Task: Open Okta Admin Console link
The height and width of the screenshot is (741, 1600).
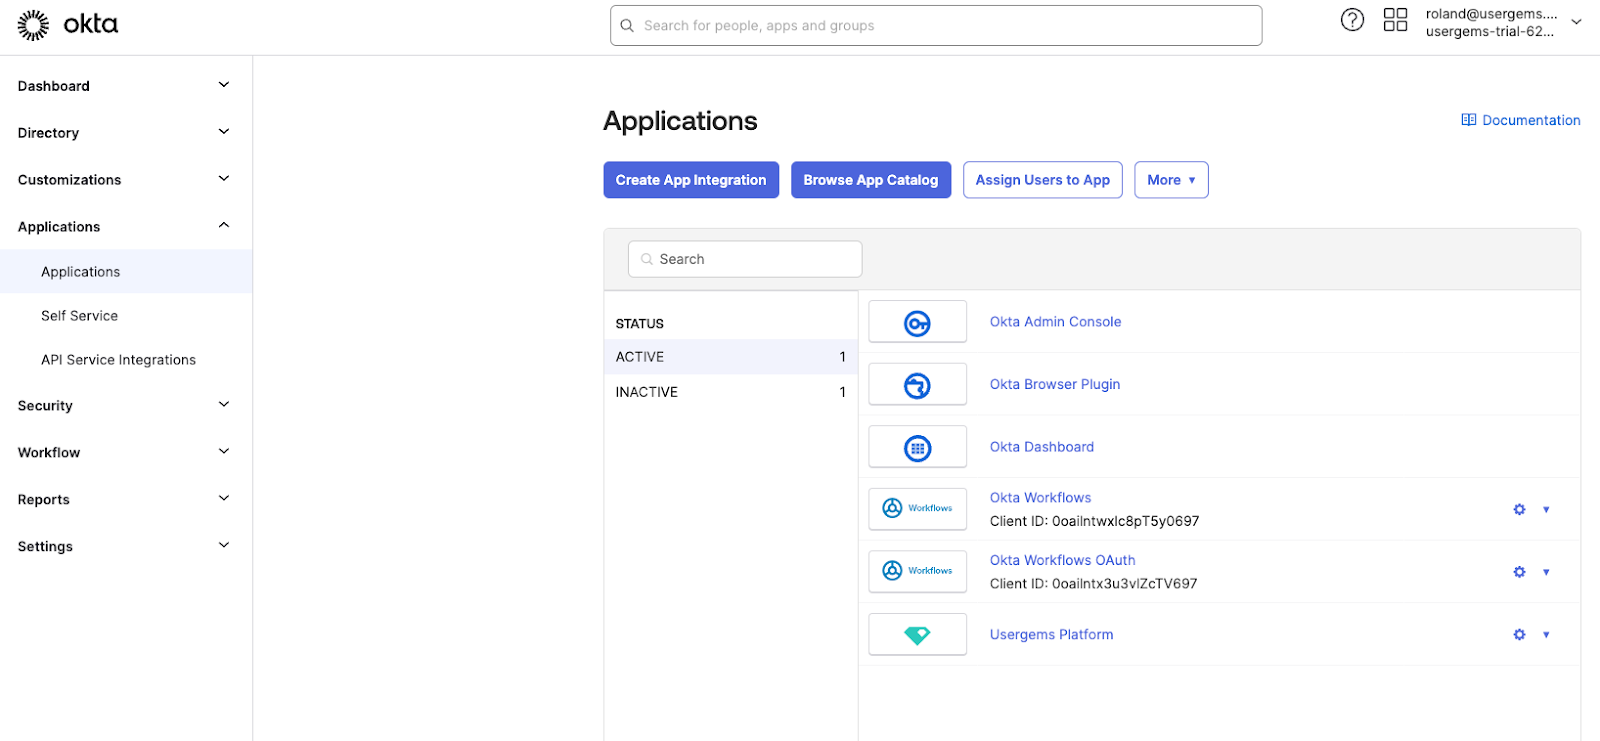Action: tap(1055, 322)
